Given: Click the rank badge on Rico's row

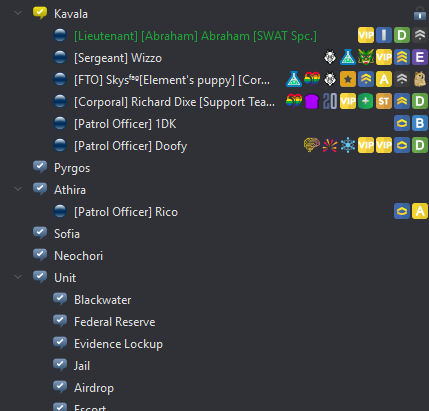Looking at the screenshot, I should tap(402, 211).
